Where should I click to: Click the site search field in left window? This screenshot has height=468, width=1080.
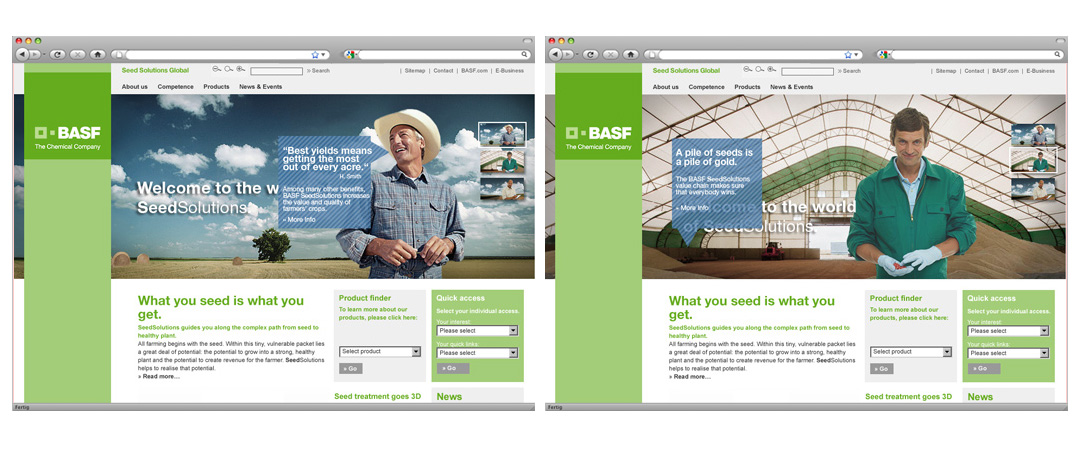click(276, 71)
